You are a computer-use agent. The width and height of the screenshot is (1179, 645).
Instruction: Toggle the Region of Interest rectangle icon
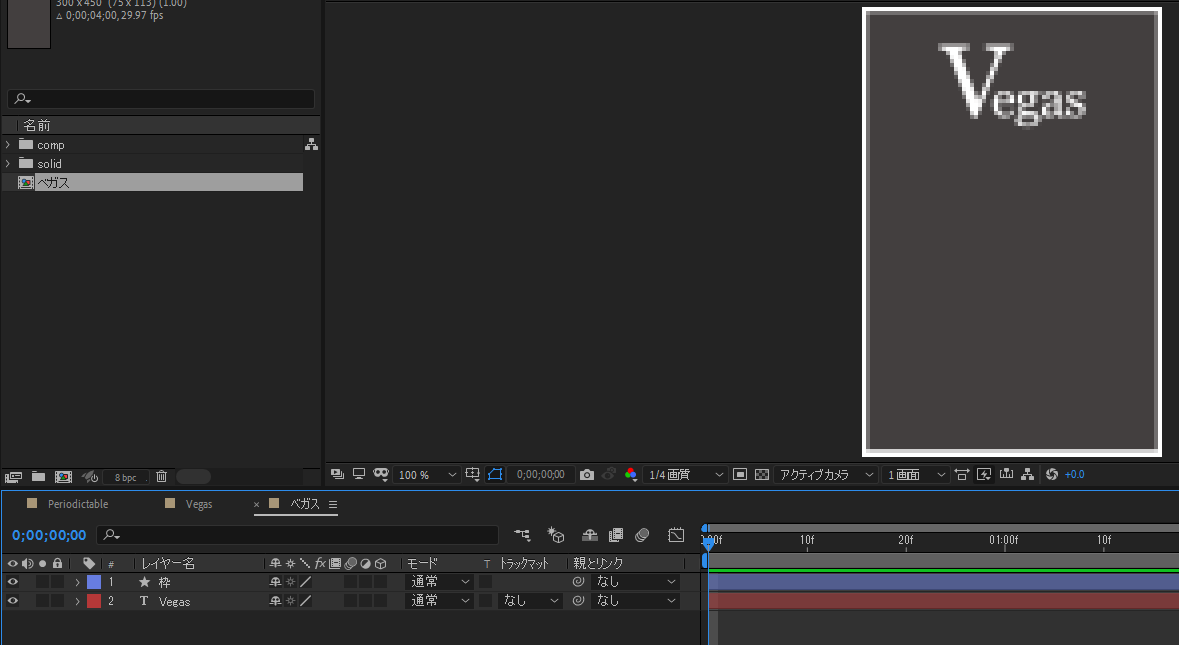coord(740,474)
